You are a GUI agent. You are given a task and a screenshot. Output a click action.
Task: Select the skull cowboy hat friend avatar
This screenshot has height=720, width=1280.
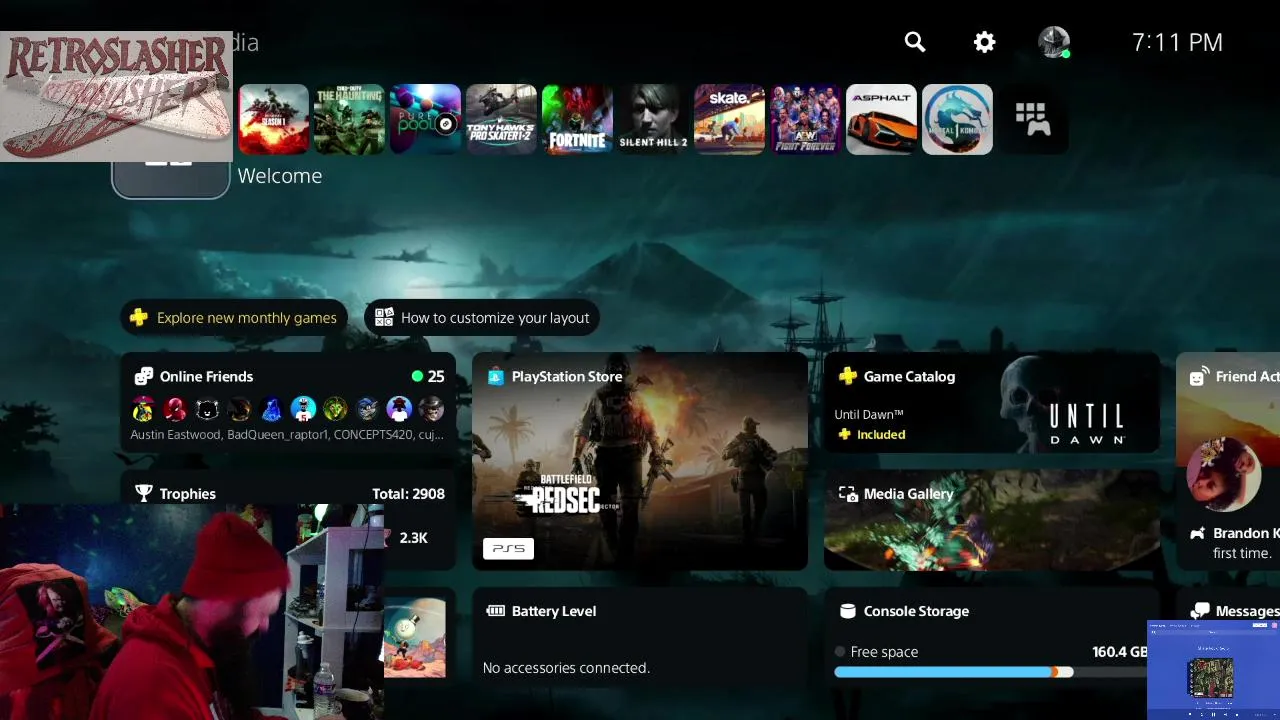[x=431, y=408]
